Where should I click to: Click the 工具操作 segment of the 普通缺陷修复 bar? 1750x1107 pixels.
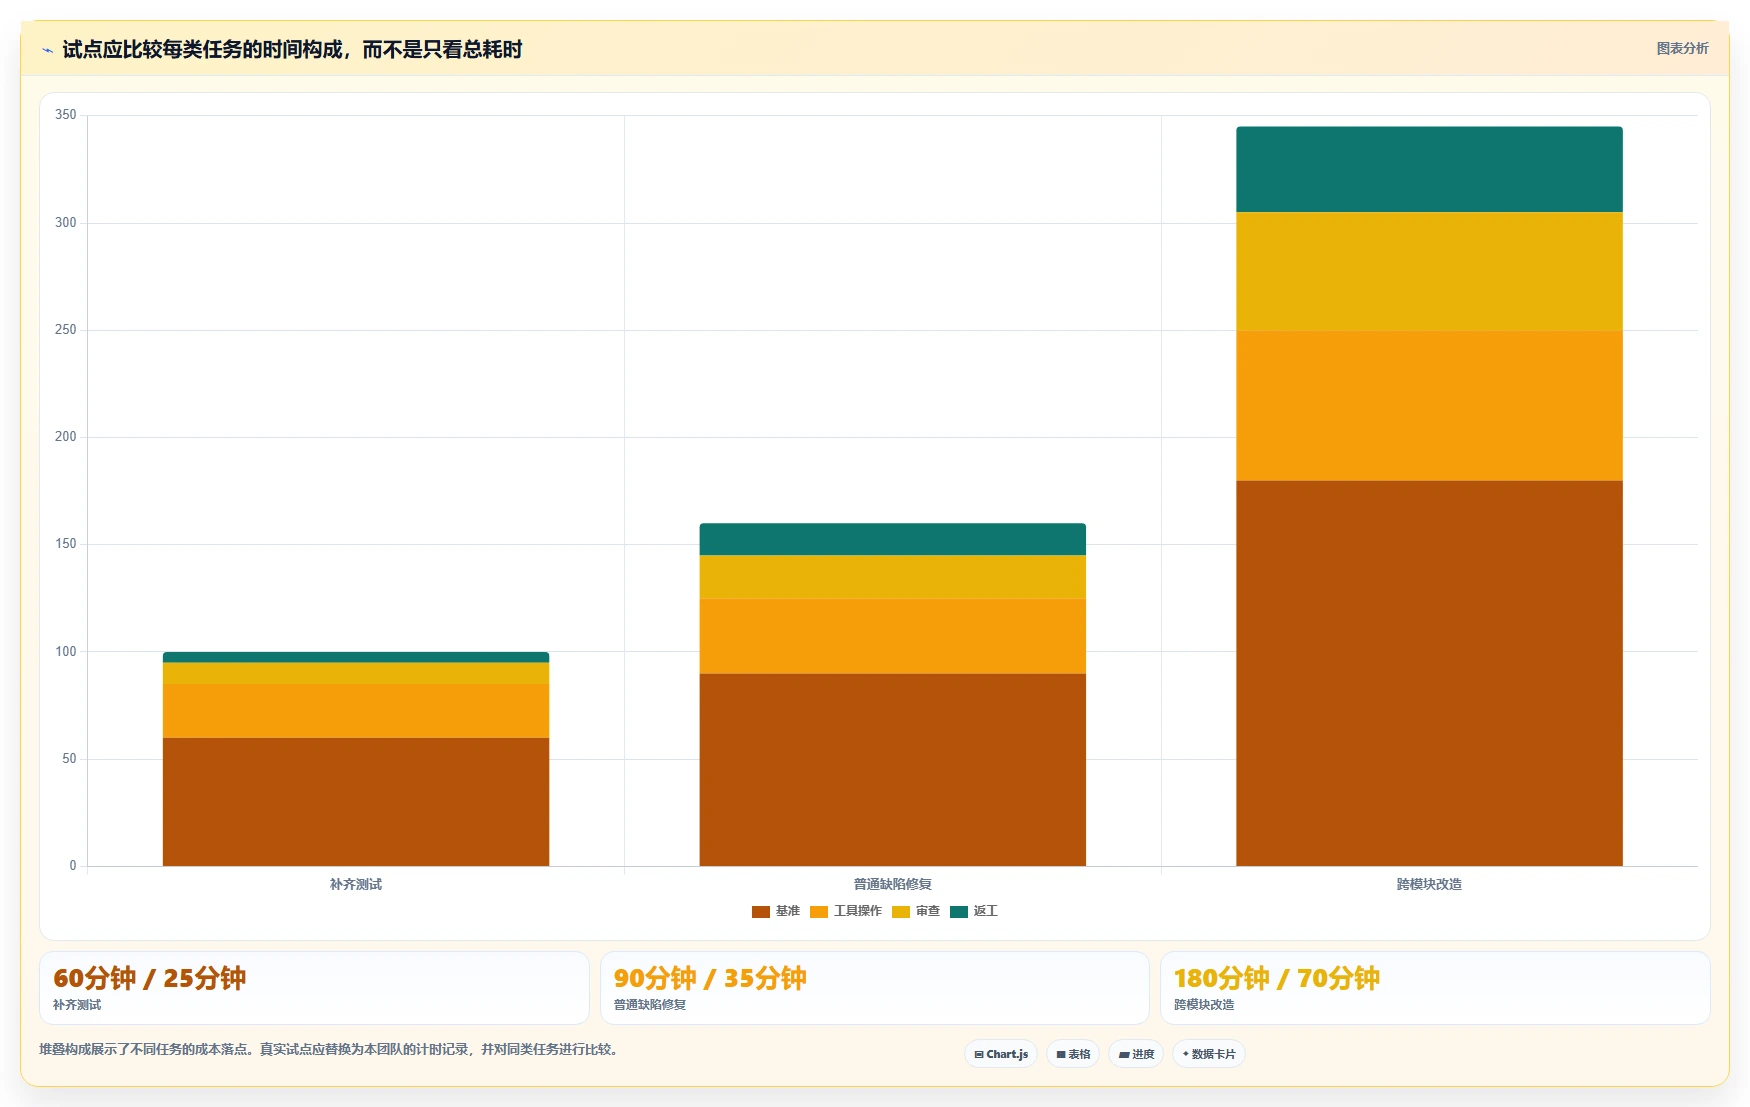pos(893,636)
